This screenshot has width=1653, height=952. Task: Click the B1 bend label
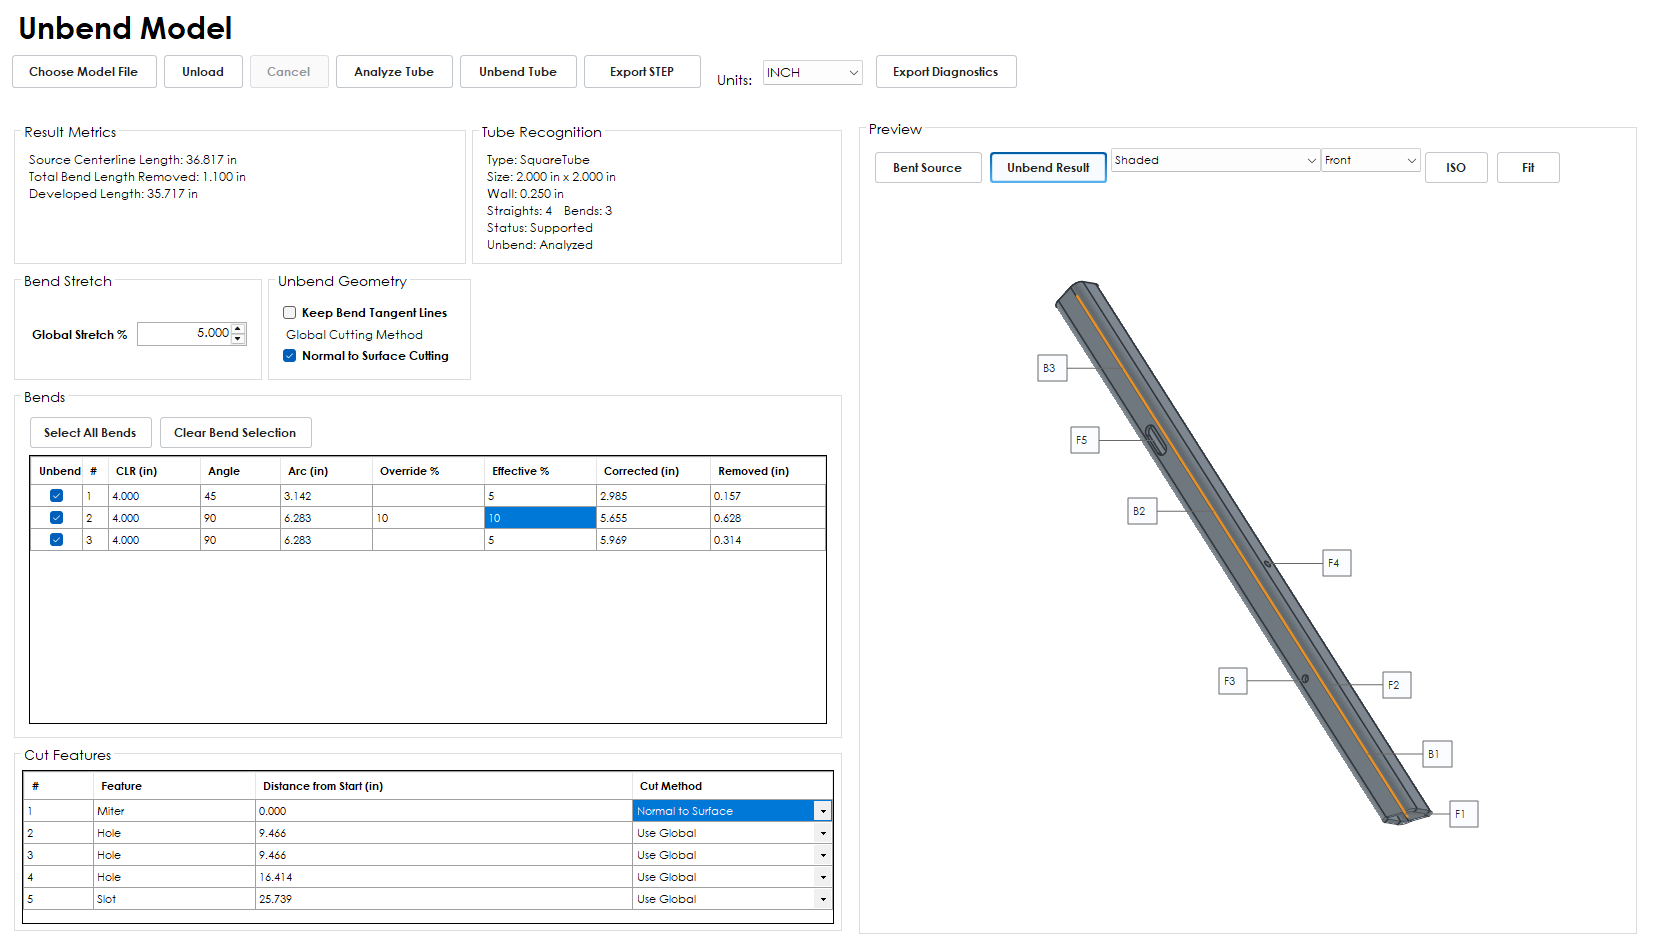click(x=1437, y=754)
